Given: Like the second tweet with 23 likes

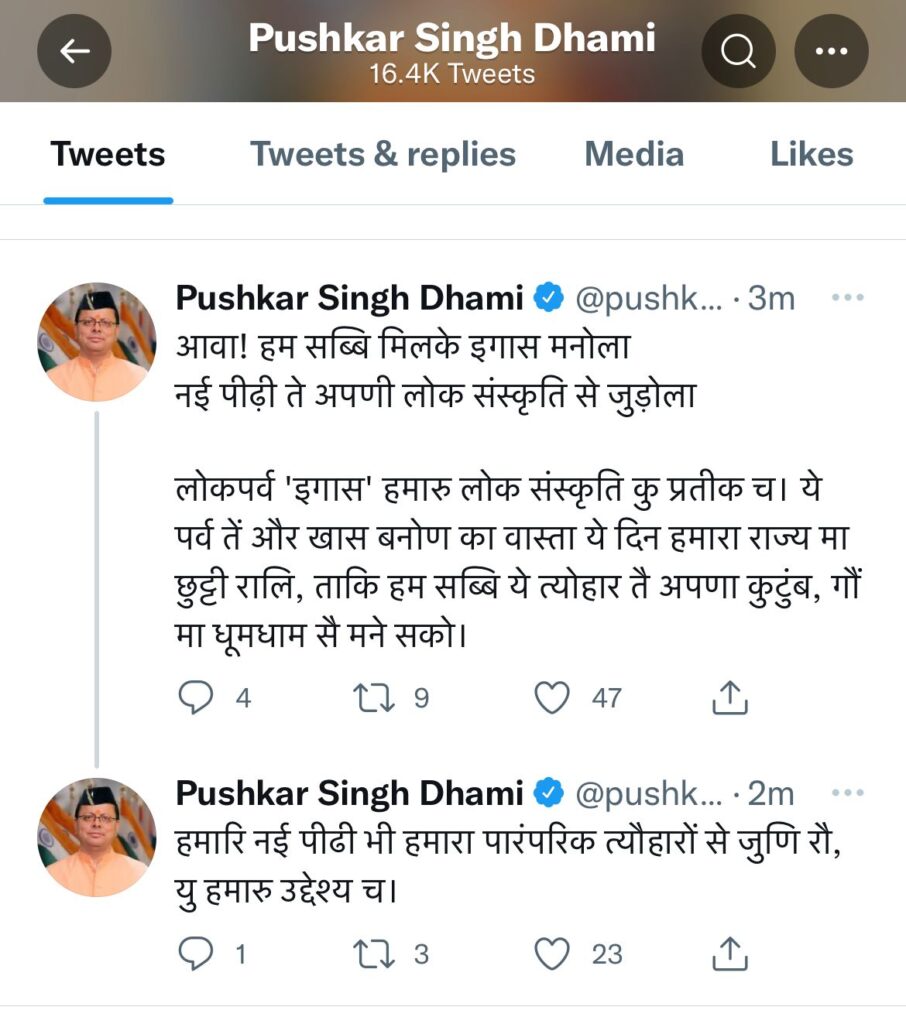Looking at the screenshot, I should click(x=552, y=954).
